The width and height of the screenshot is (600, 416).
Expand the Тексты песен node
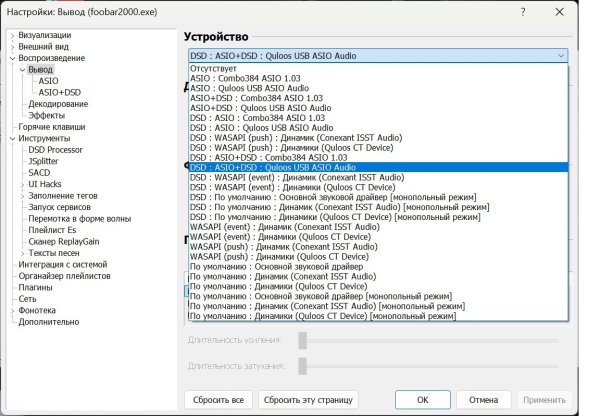tap(23, 254)
